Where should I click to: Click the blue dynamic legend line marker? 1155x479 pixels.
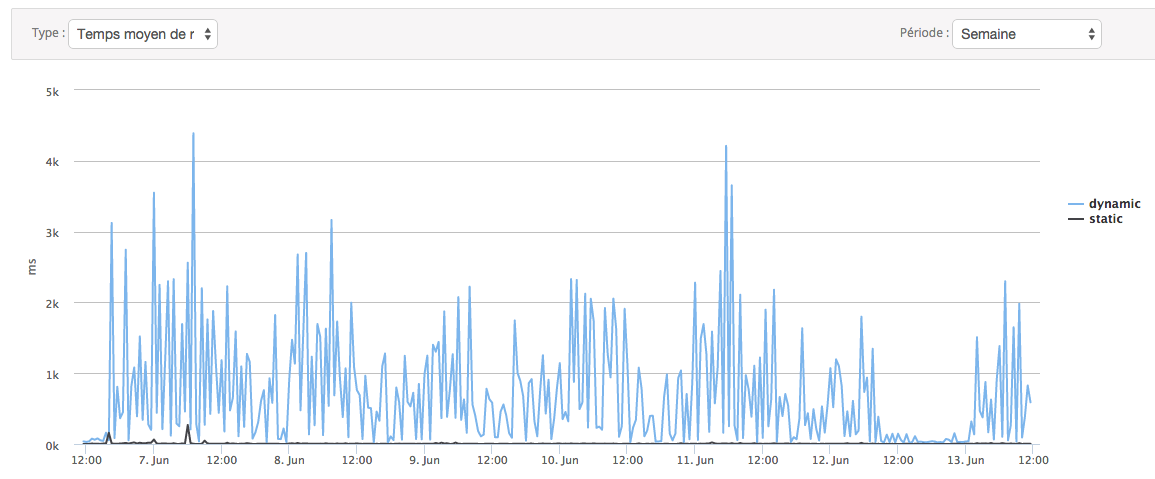point(1076,204)
